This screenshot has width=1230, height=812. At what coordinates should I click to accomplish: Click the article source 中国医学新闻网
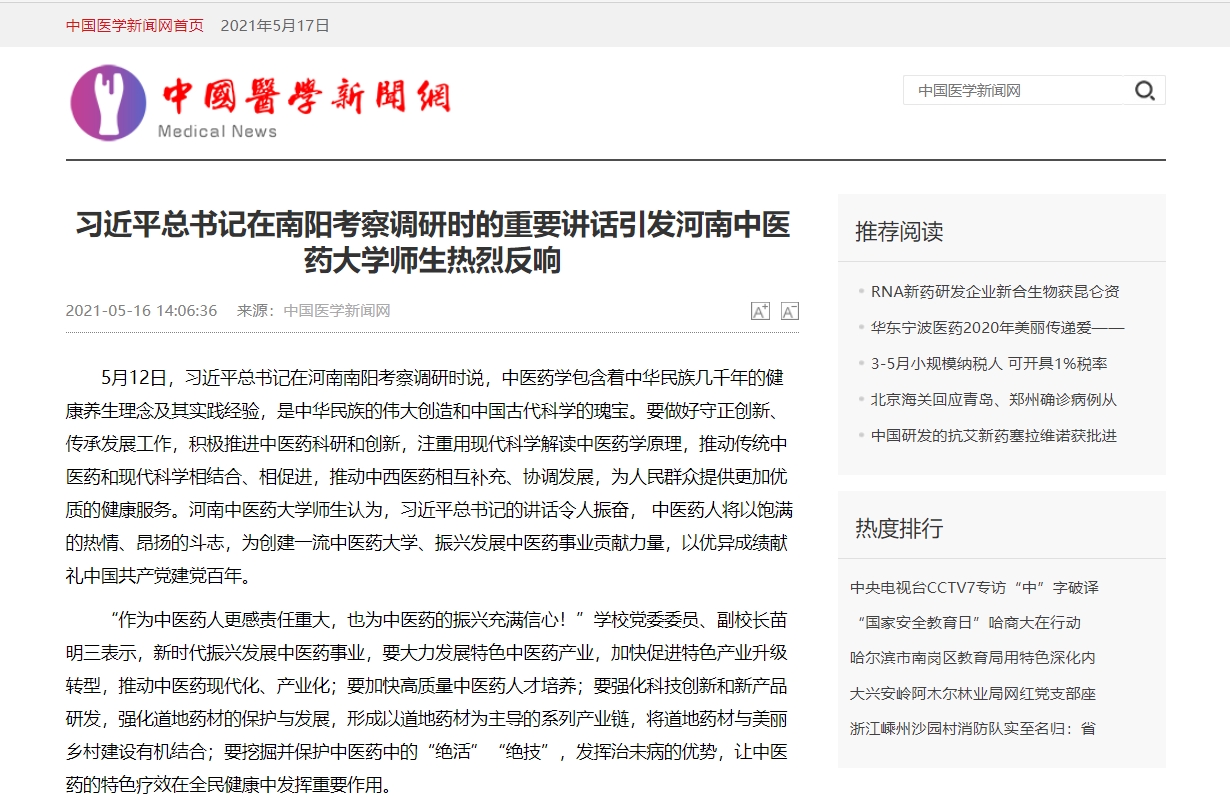pos(336,311)
